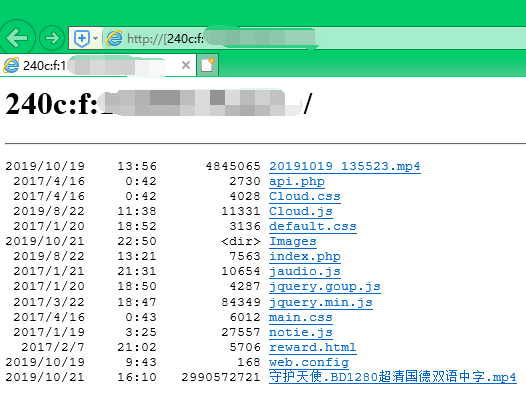Open the index.php link
The width and height of the screenshot is (526, 394).
(x=305, y=257)
